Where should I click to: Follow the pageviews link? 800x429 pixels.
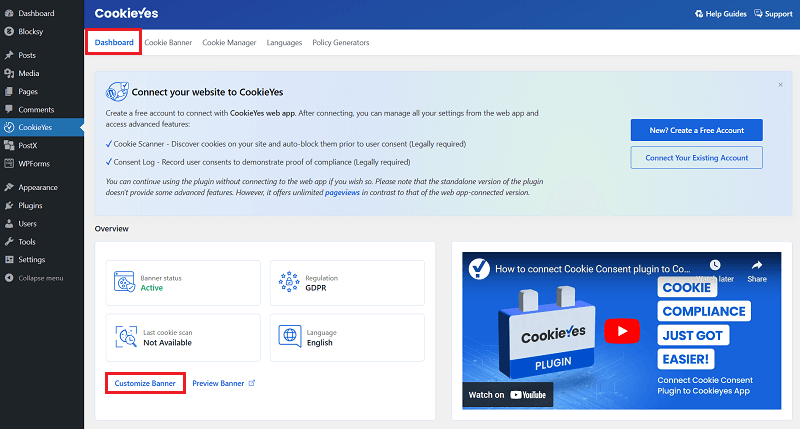[342, 192]
